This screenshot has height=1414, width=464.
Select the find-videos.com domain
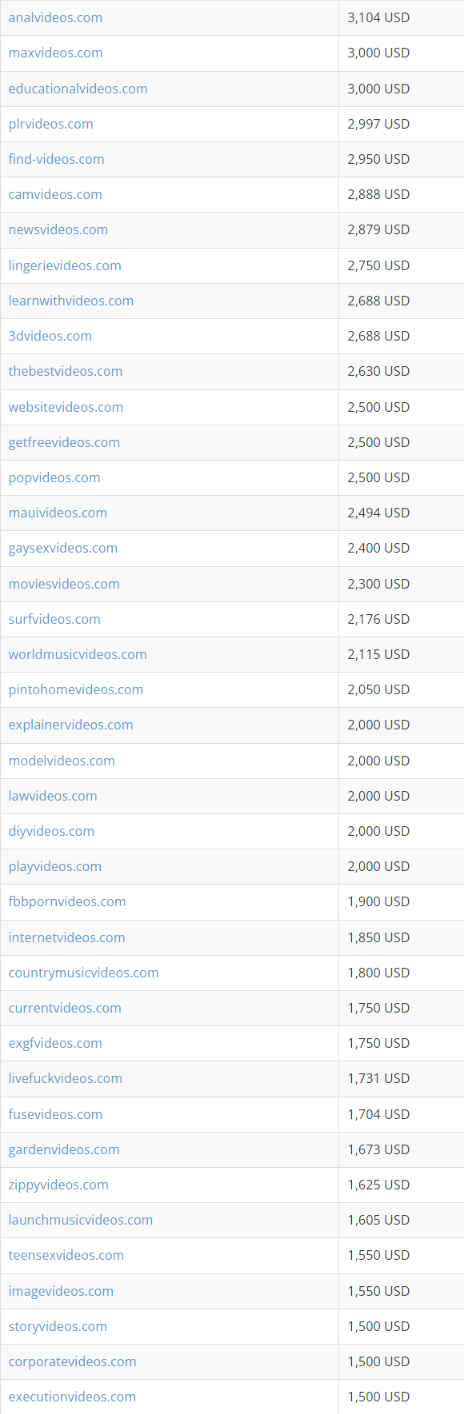pyautogui.click(x=56, y=159)
